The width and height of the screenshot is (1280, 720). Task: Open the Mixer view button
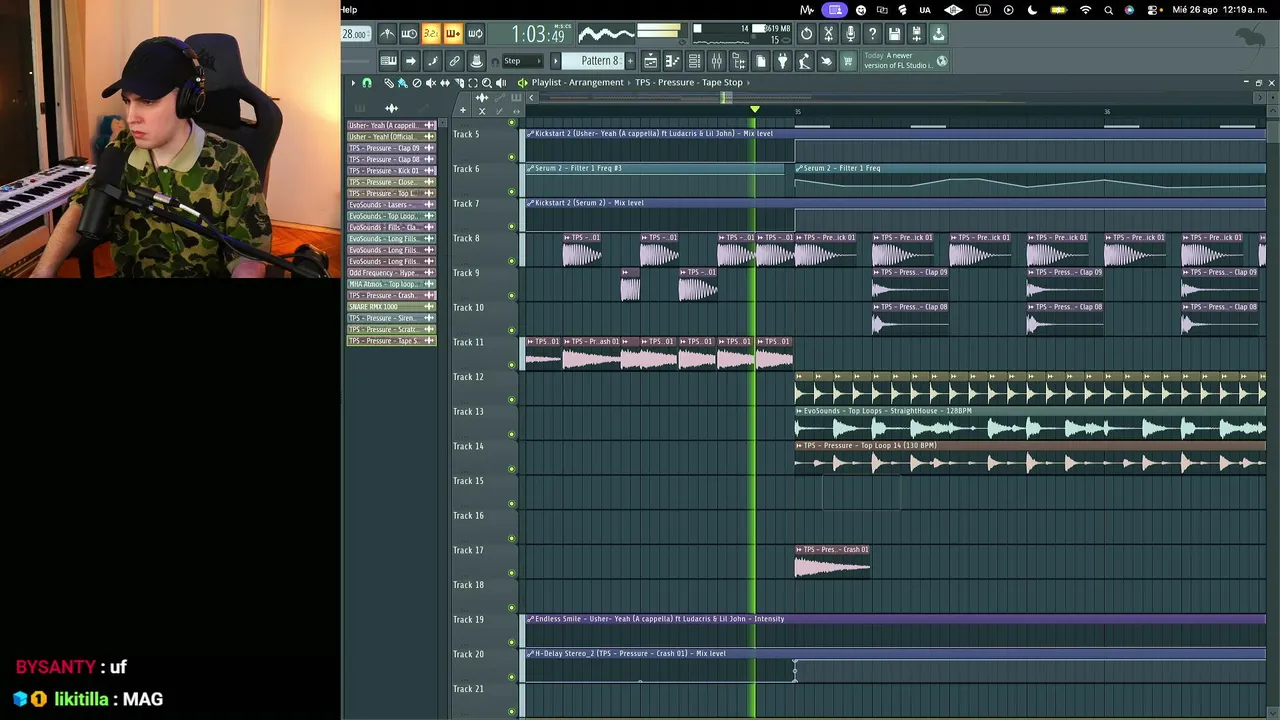pos(716,62)
